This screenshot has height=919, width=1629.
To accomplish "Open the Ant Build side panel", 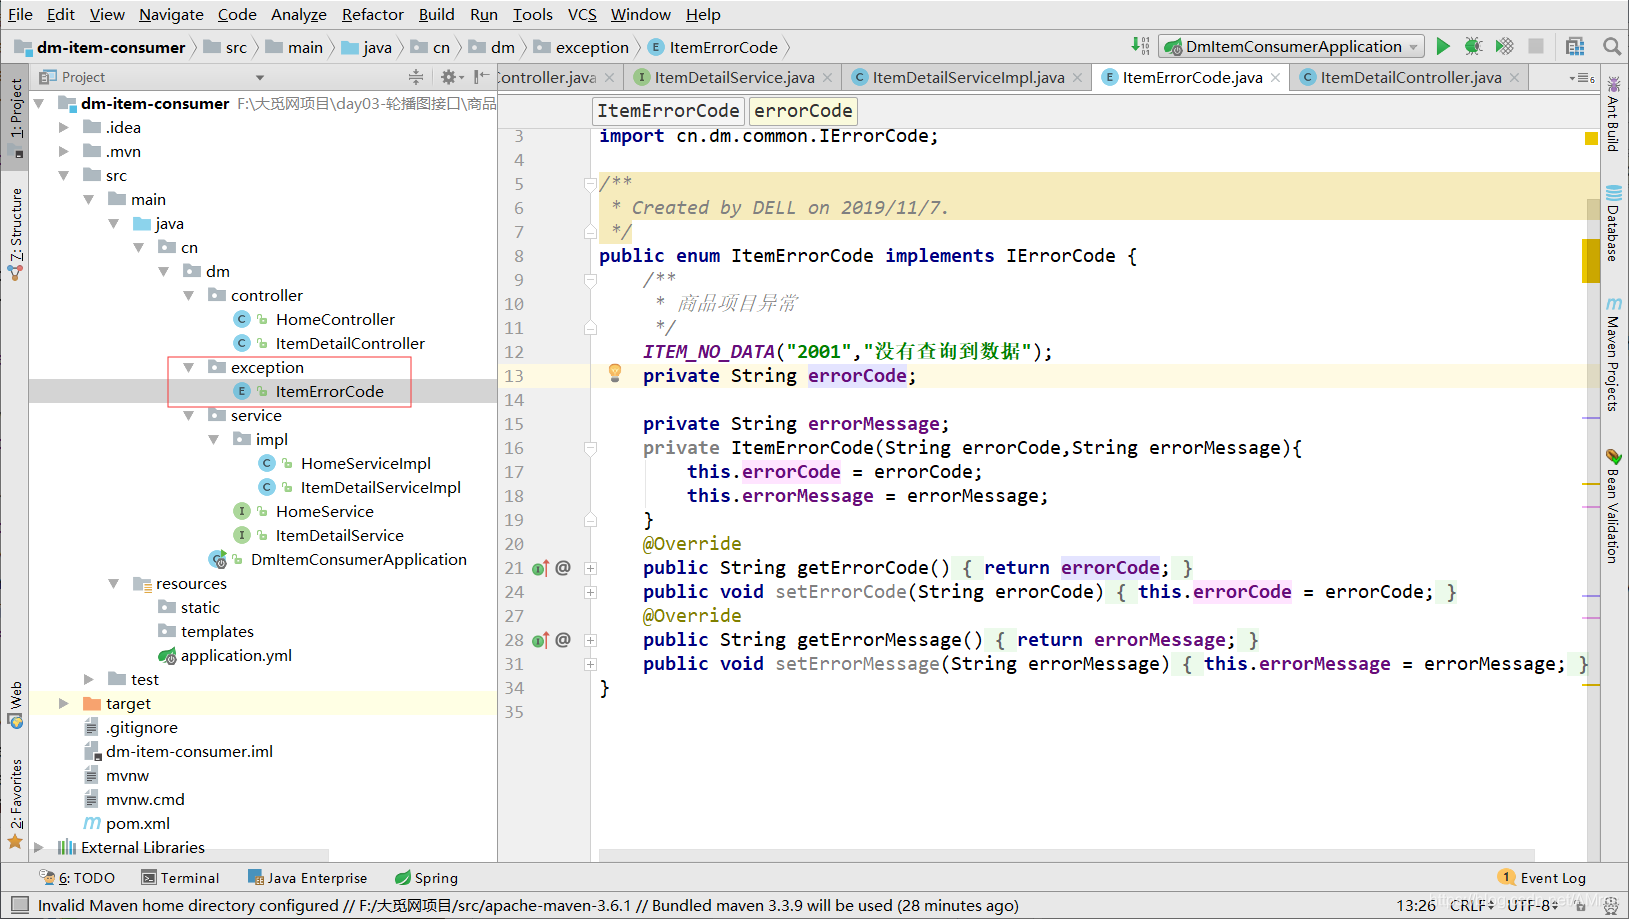I will click(1613, 113).
